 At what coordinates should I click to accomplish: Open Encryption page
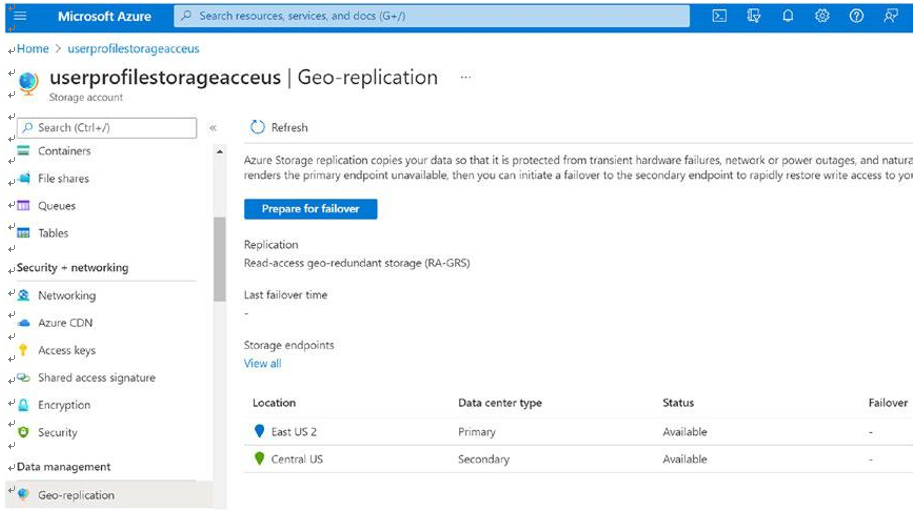tap(64, 405)
